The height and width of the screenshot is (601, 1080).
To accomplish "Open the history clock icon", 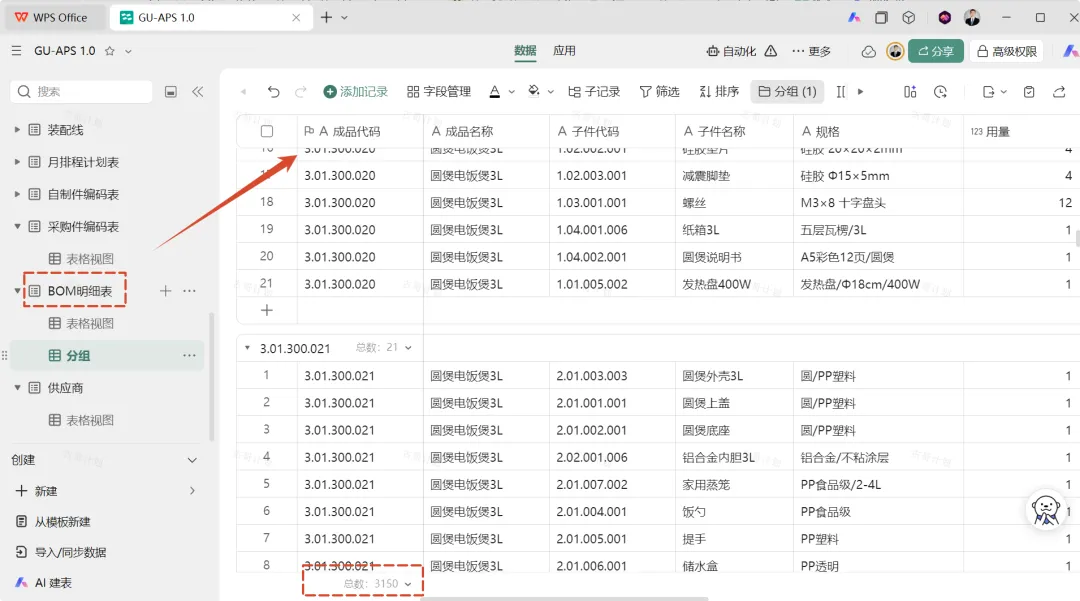I will [940, 92].
